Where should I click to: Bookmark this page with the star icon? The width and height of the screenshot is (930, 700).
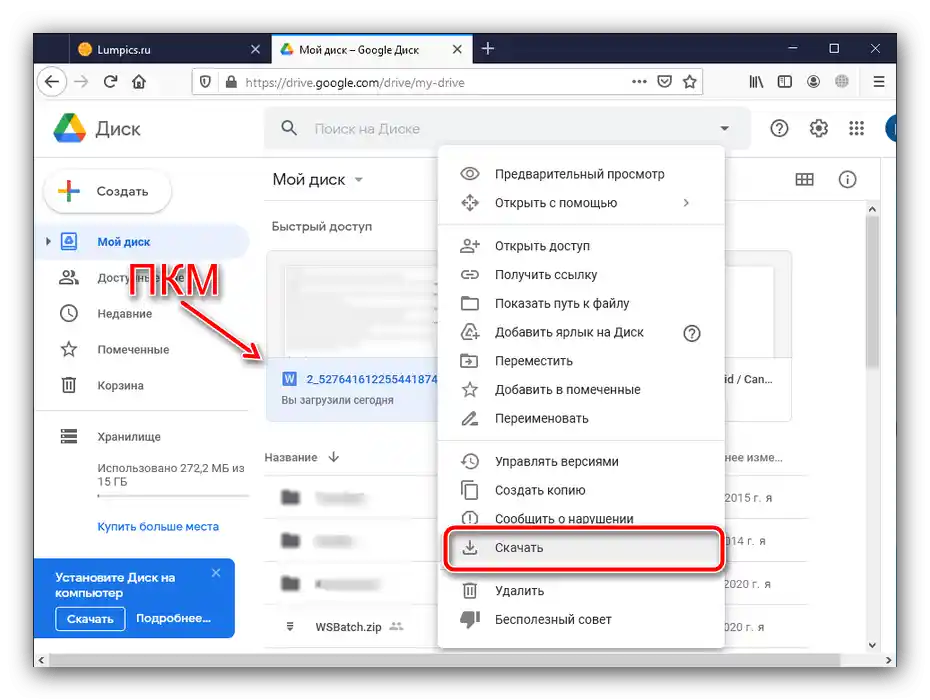pyautogui.click(x=689, y=82)
